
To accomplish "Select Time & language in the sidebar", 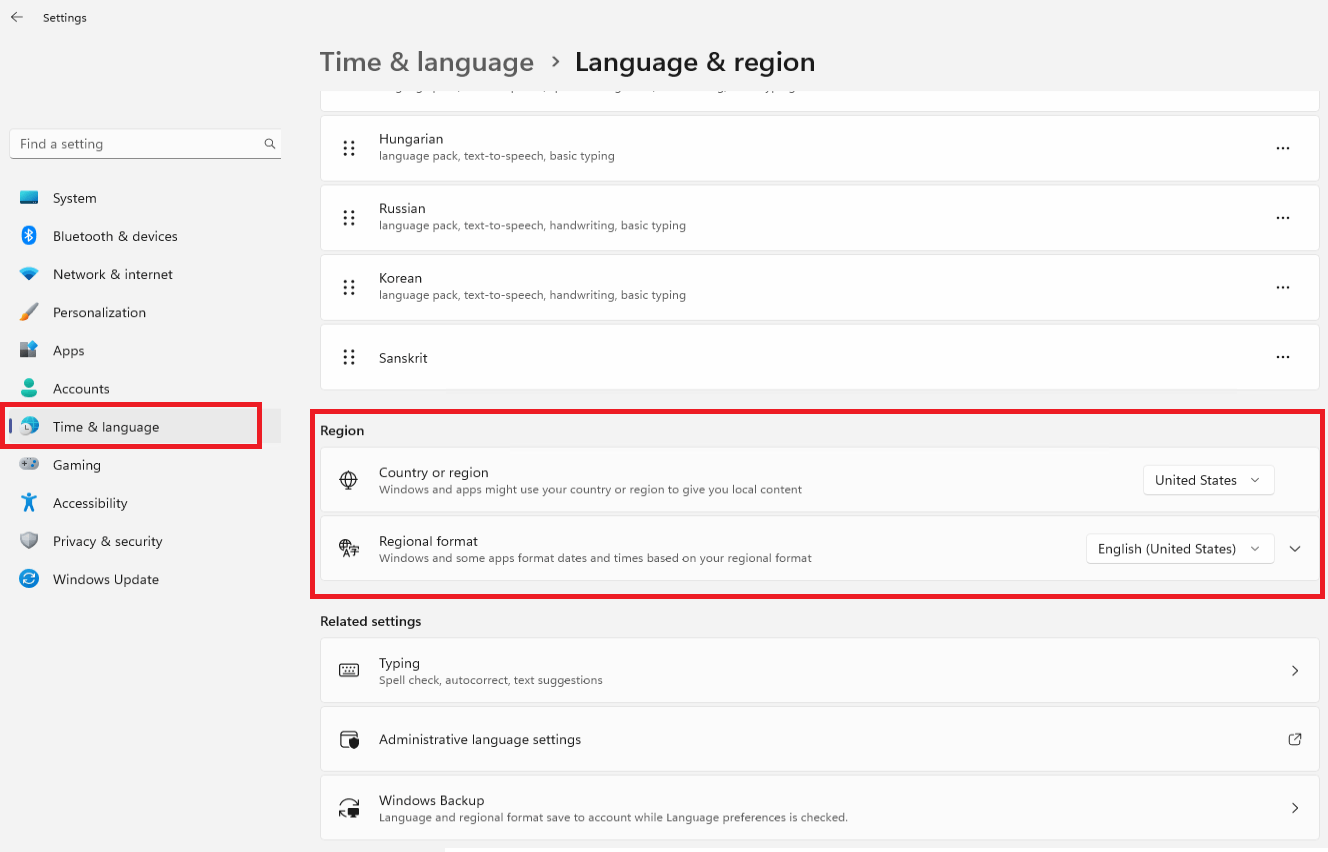I will click(x=107, y=426).
